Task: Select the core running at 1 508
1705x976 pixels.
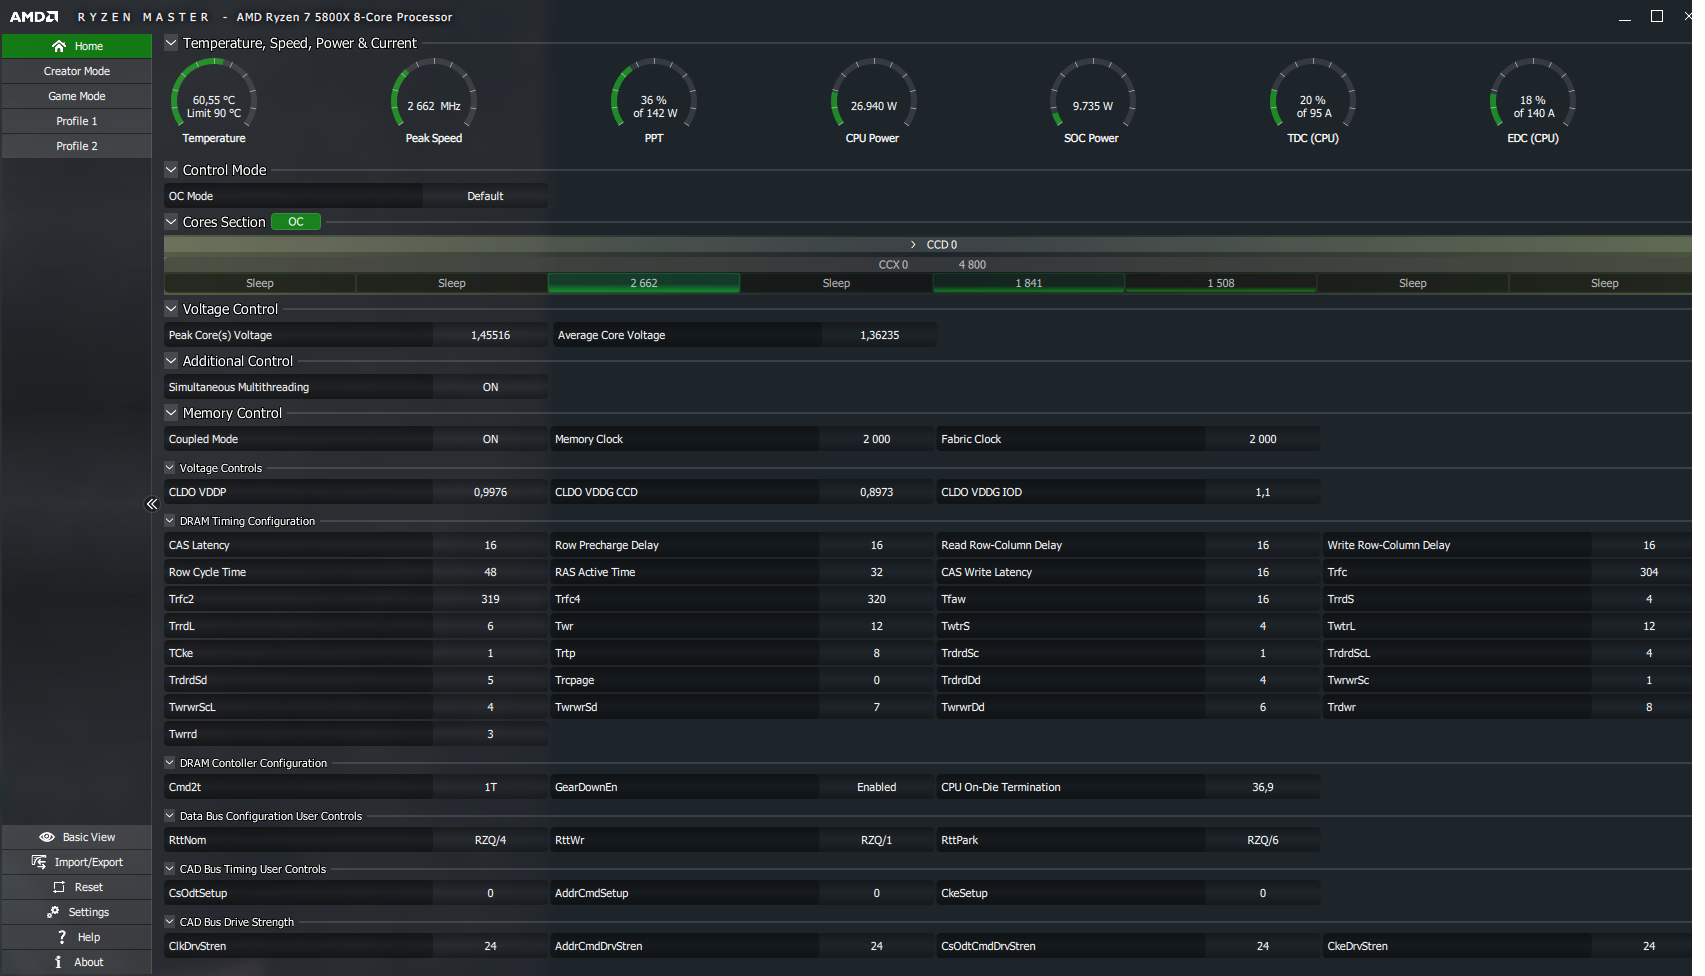Action: [x=1221, y=283]
